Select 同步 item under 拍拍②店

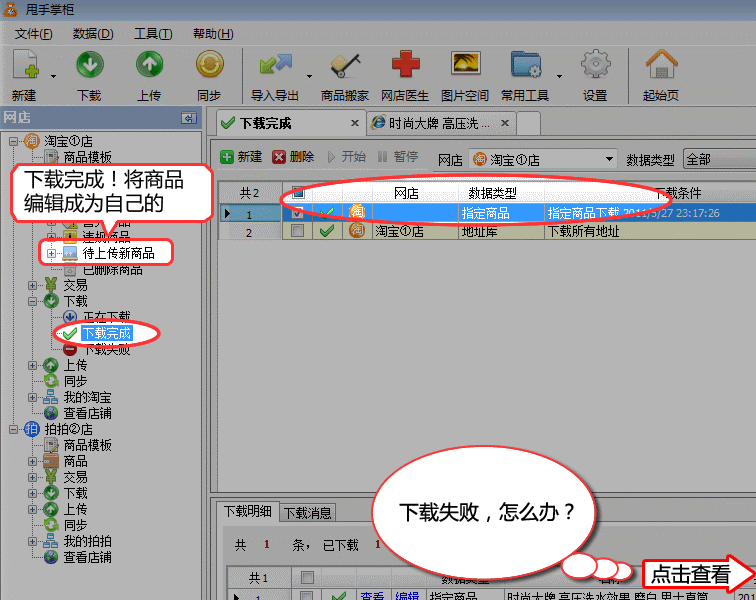tap(76, 525)
